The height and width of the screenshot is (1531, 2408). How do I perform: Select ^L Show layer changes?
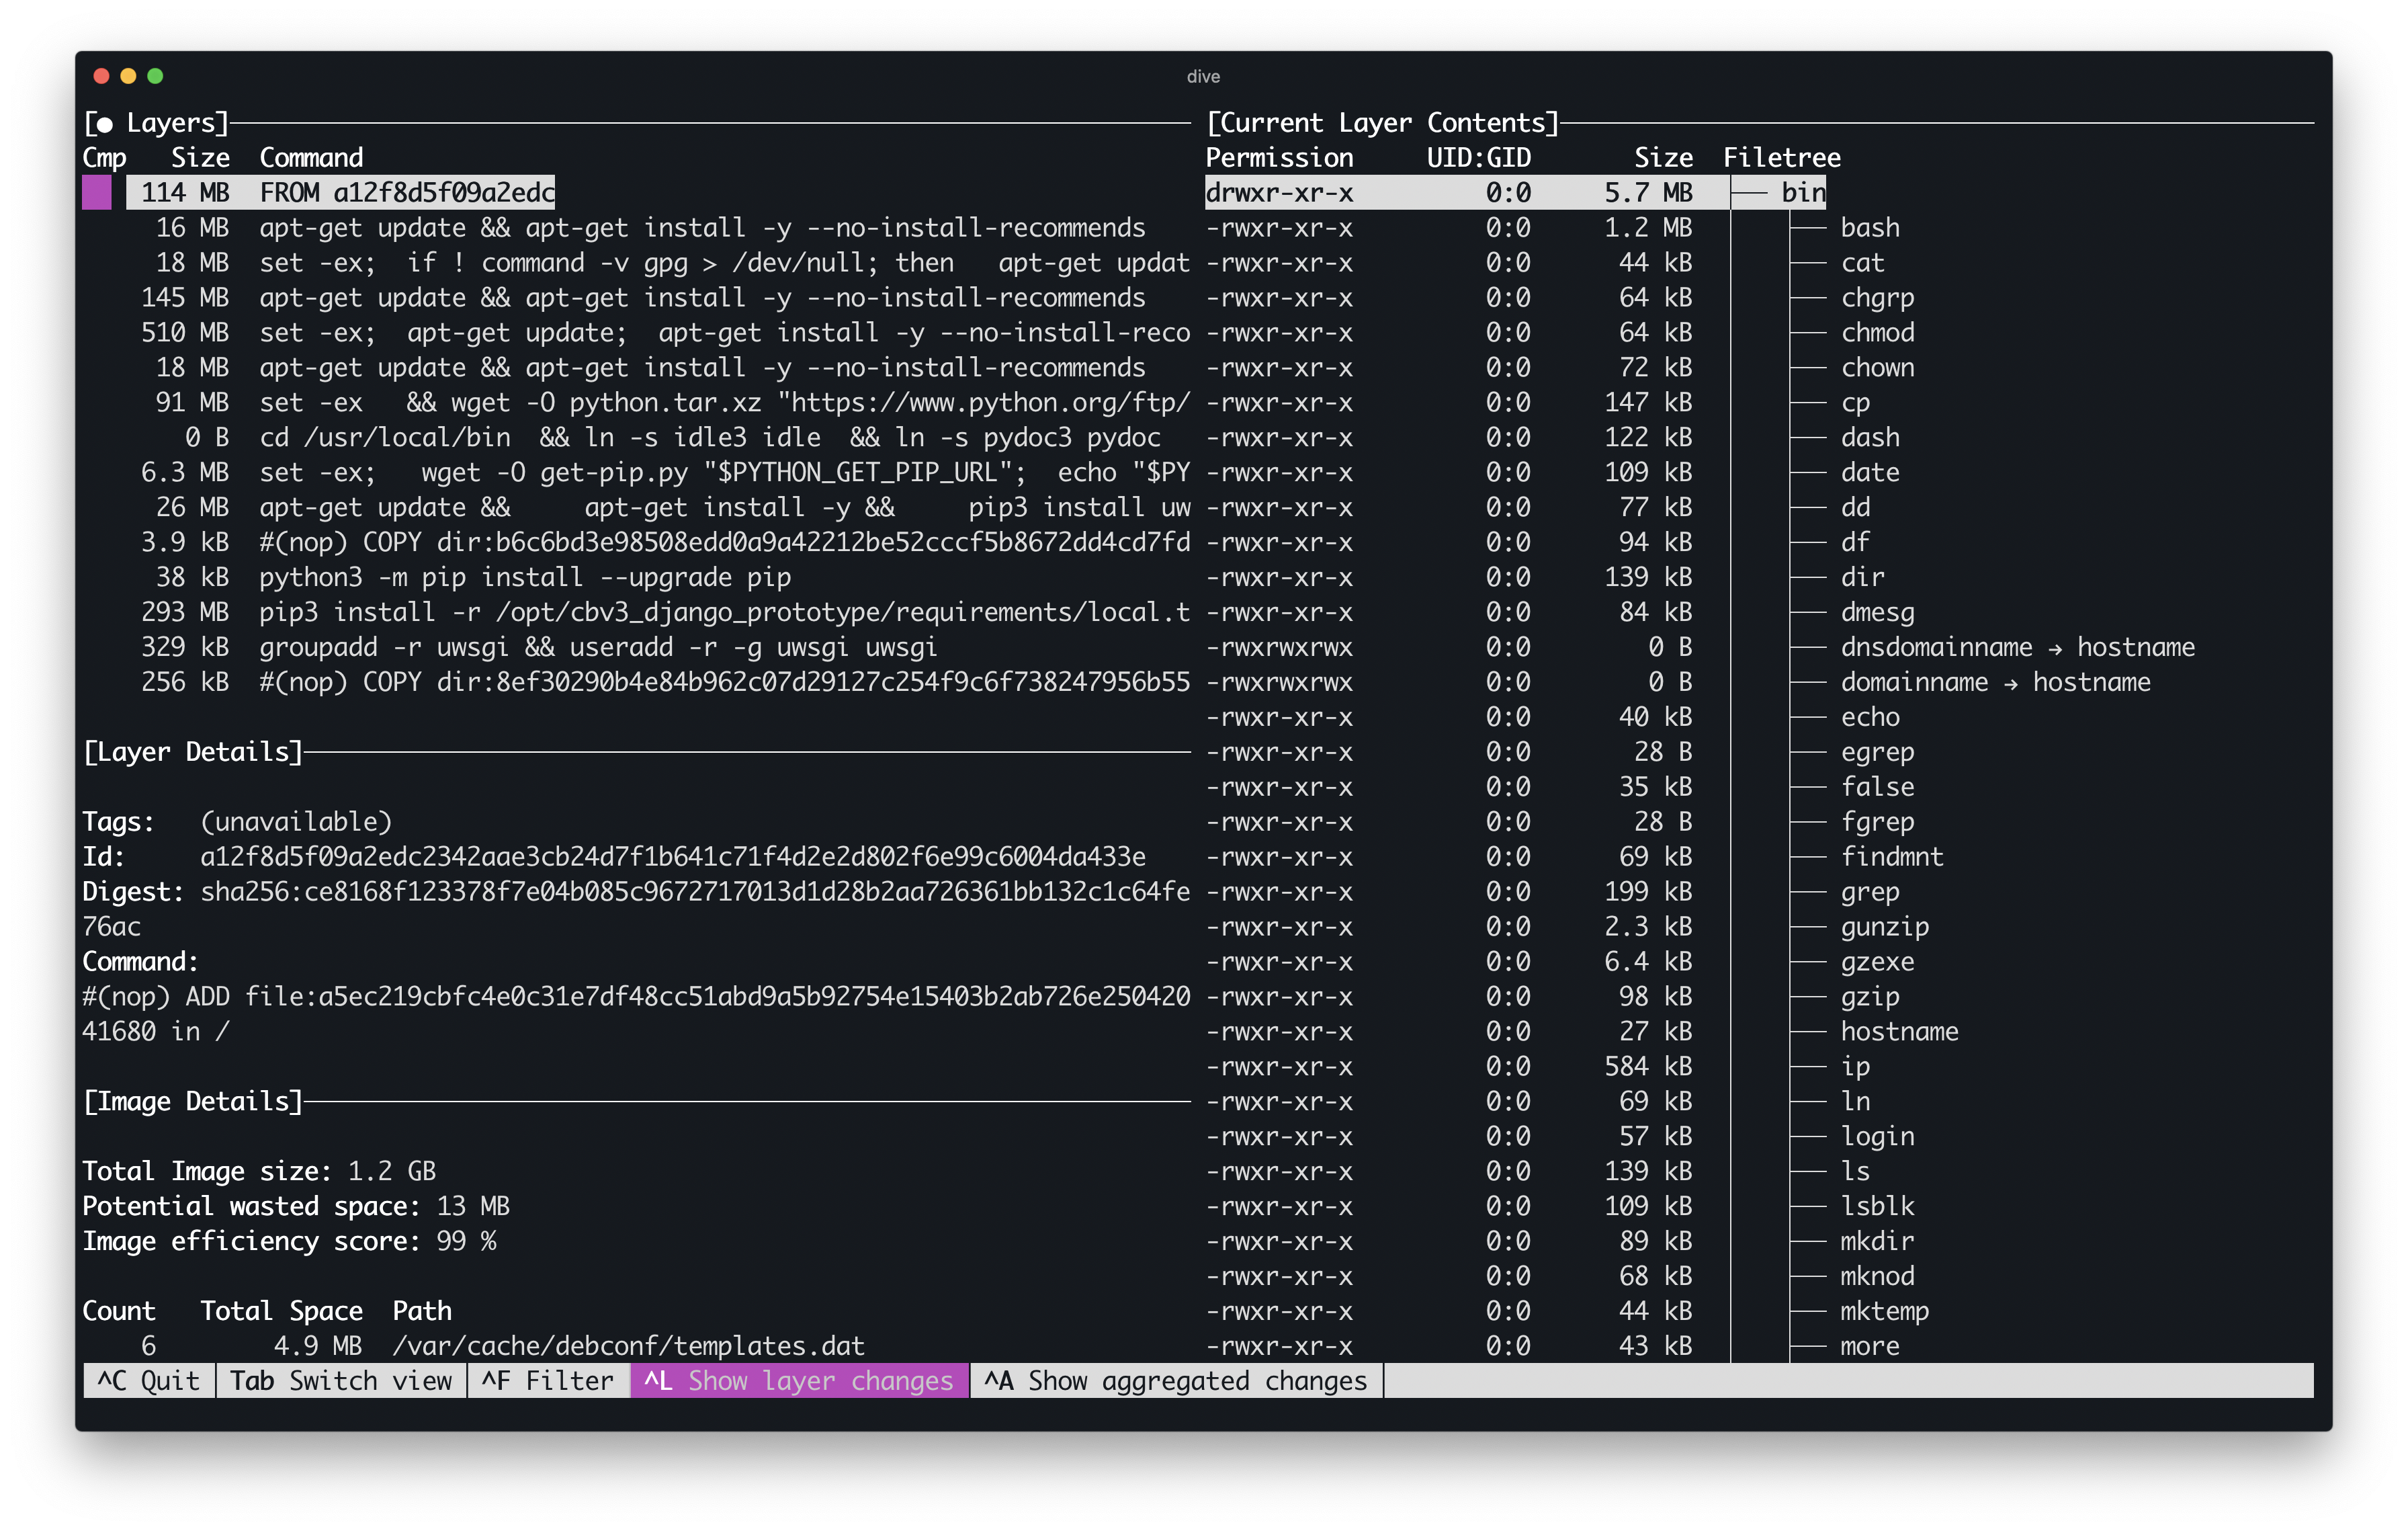(x=799, y=1380)
